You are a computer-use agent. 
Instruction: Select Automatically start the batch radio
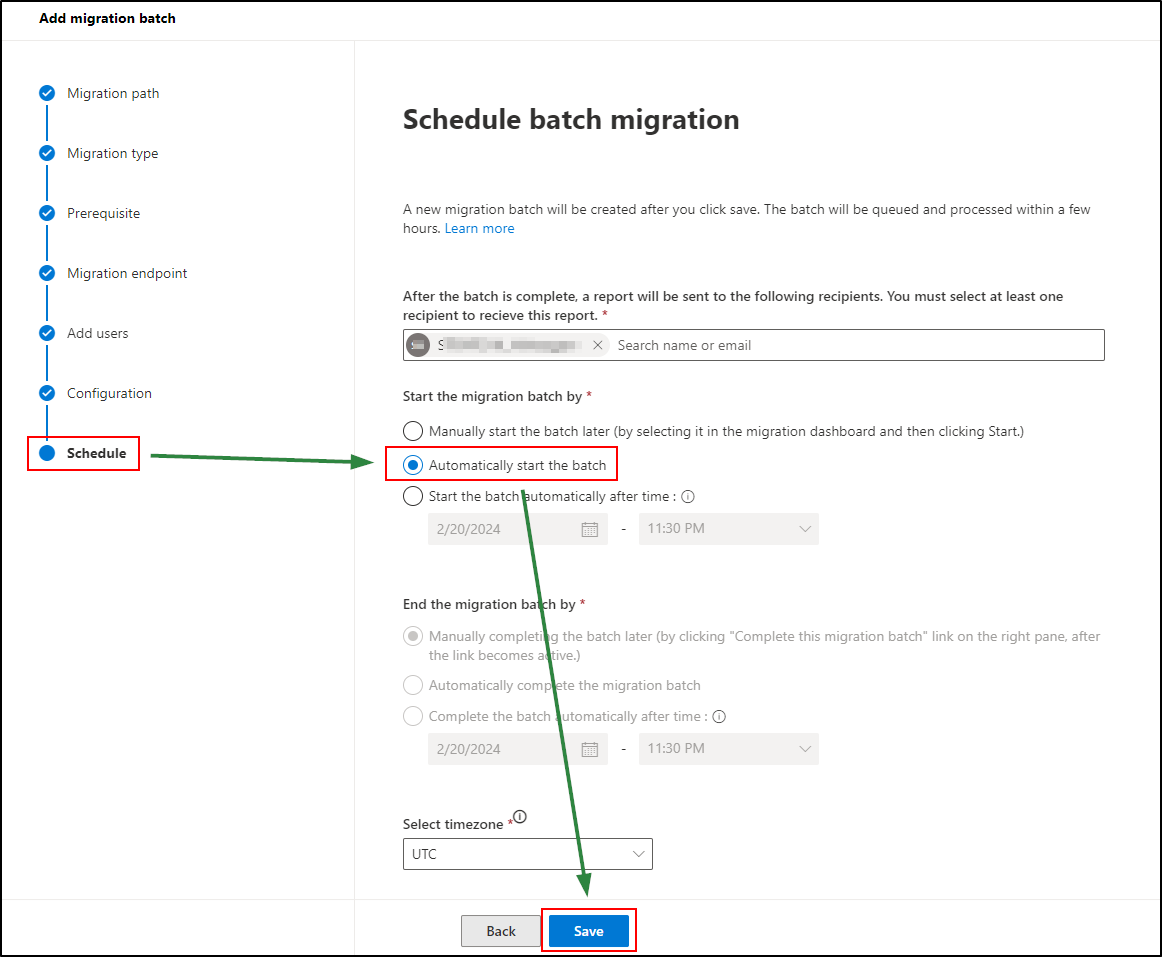[413, 465]
